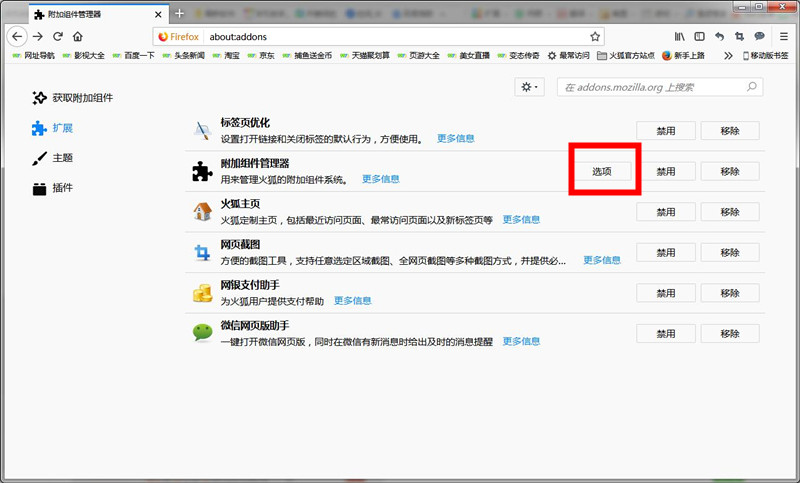Screen dimensions: 800x483
Task: Click the 标签页优化 extension icon
Action: pos(203,131)
